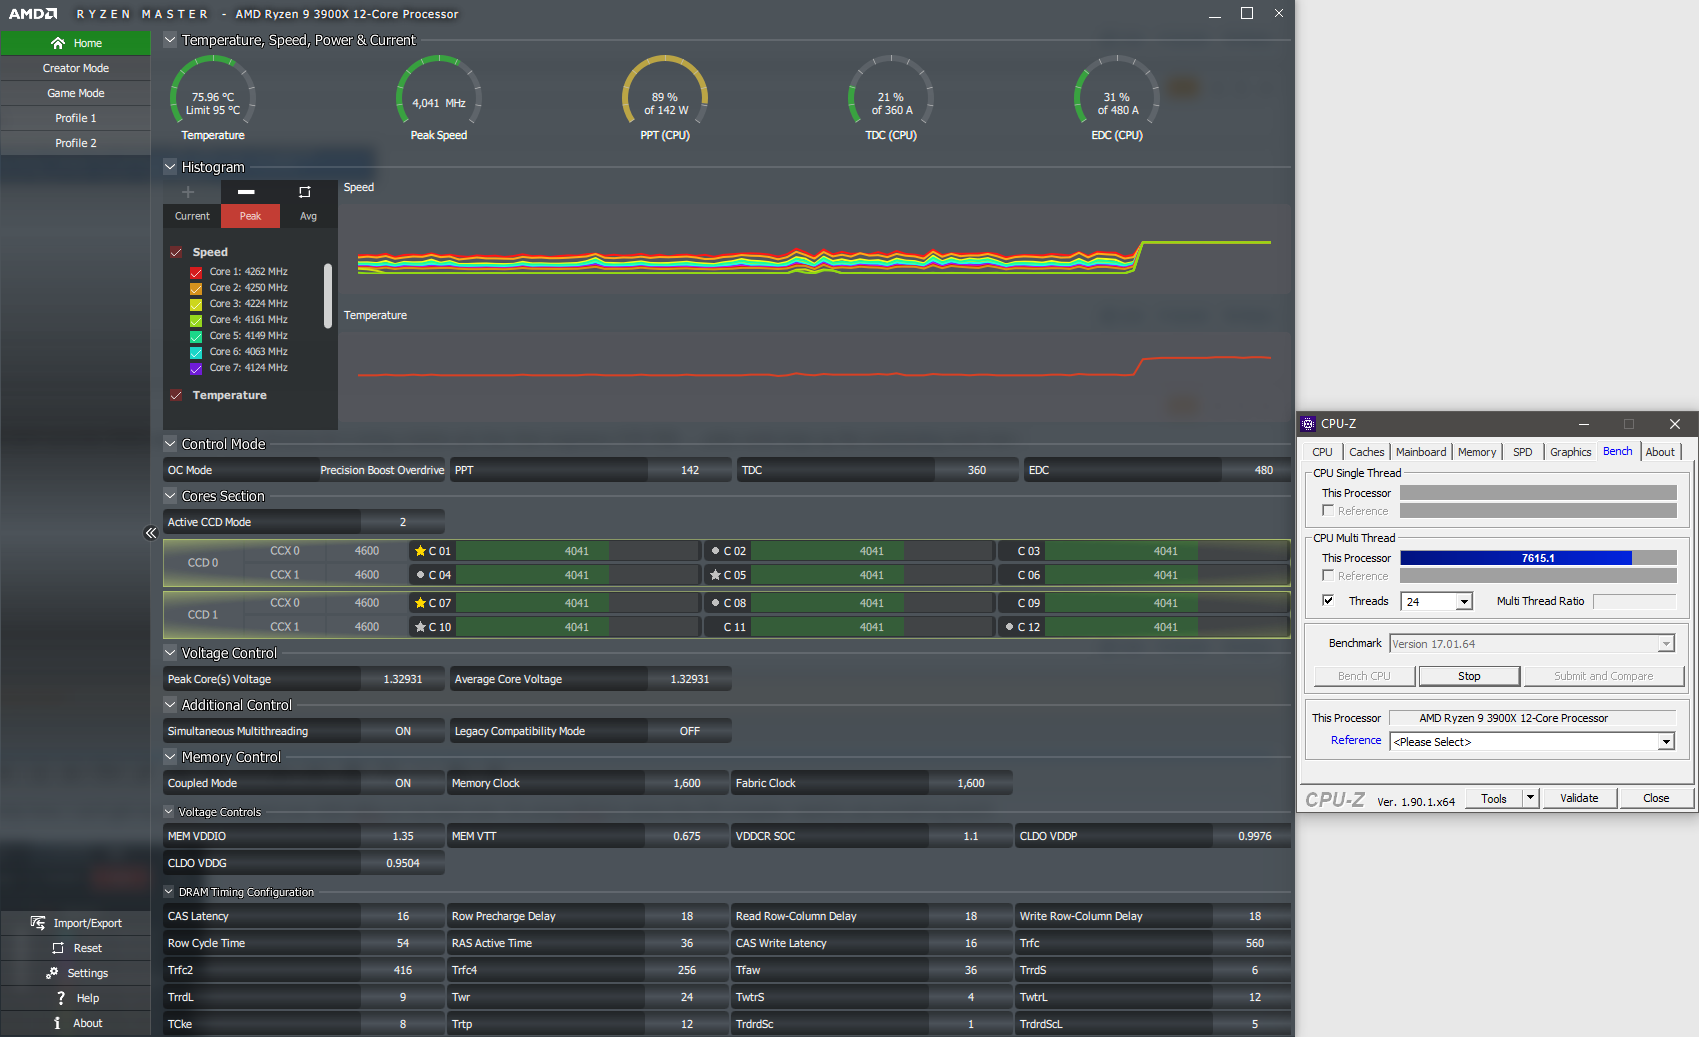Click the Close button in CPU-Z

click(1656, 798)
